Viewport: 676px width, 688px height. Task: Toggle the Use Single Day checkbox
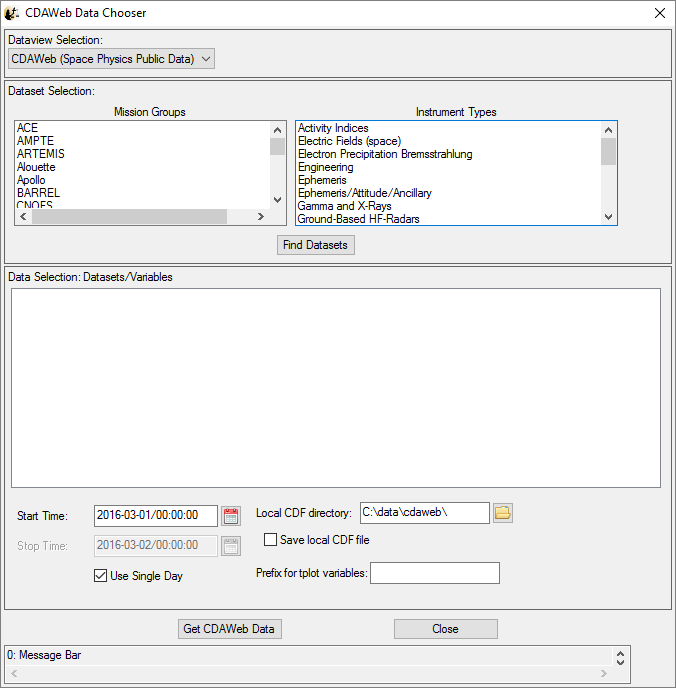100,576
